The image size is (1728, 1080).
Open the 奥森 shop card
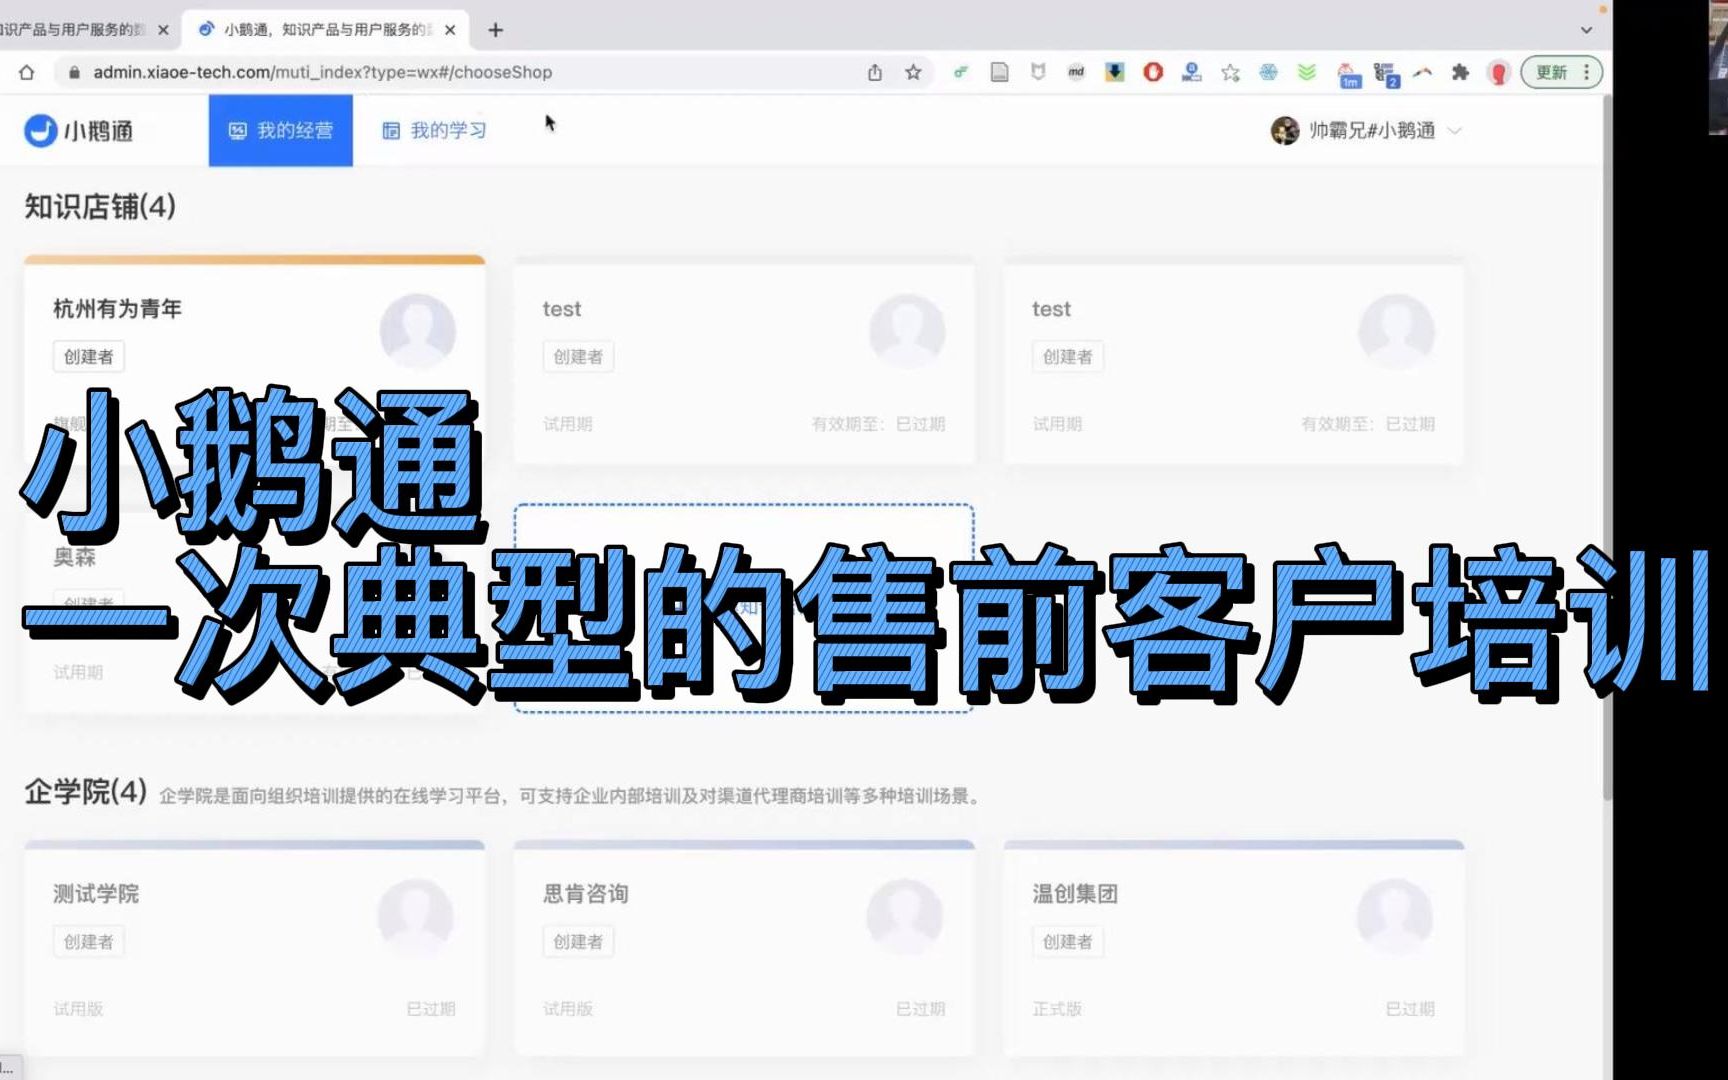point(254,608)
